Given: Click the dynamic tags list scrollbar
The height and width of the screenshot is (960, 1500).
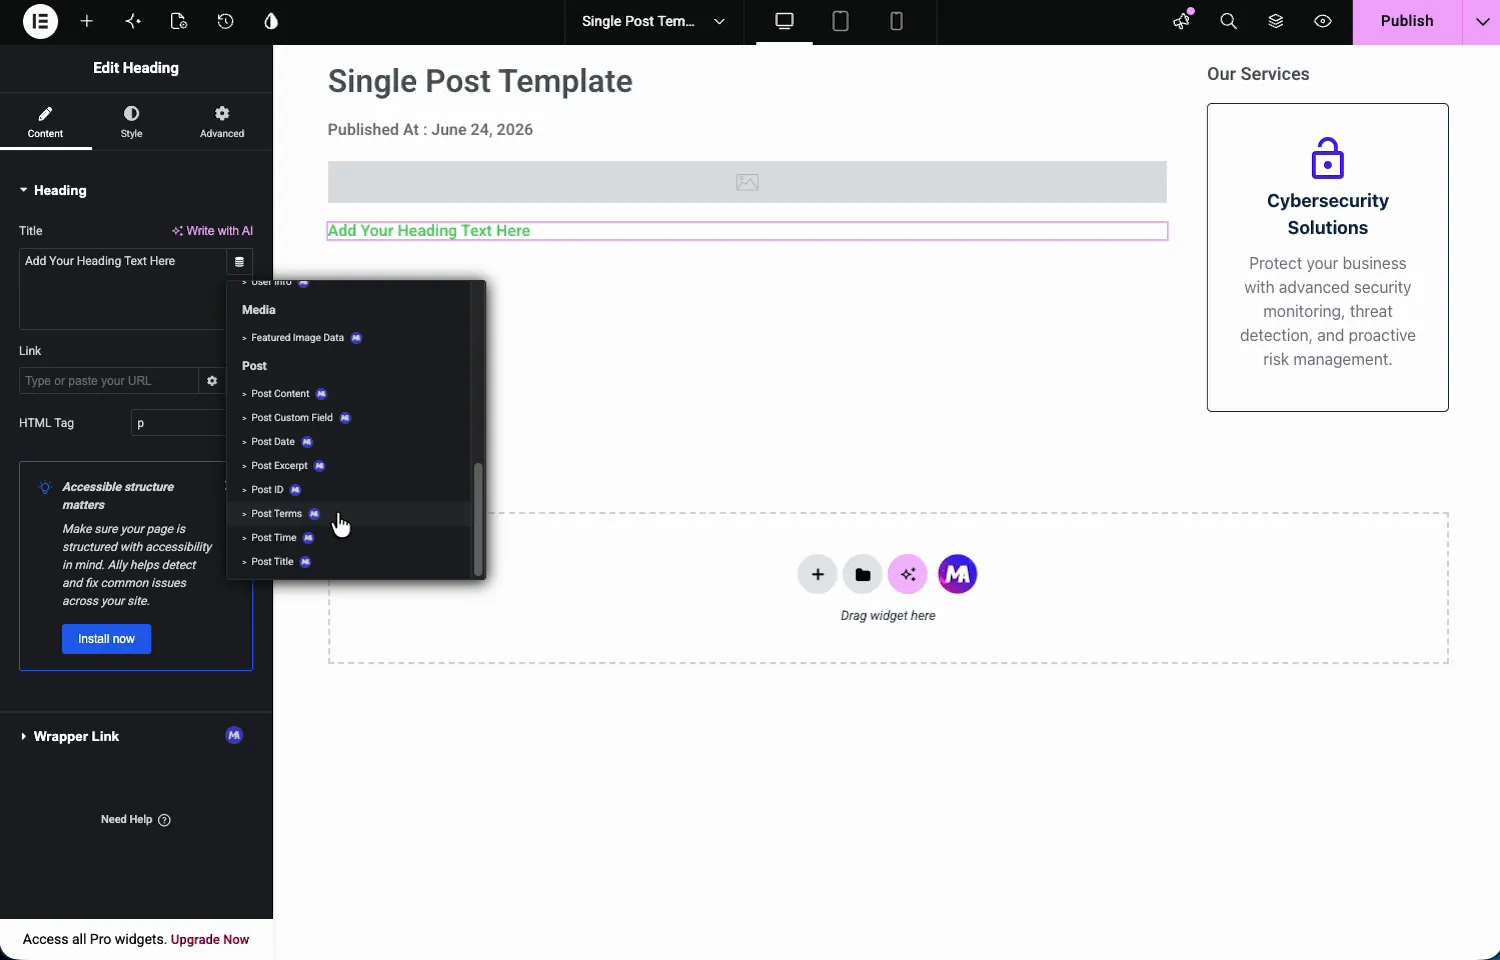Looking at the screenshot, I should pyautogui.click(x=478, y=518).
